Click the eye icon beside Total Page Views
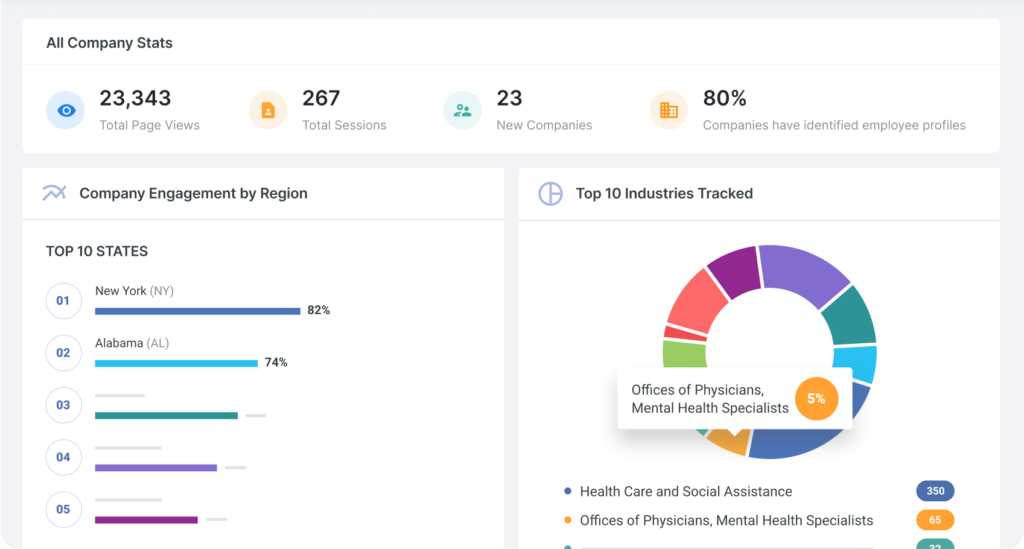Image resolution: width=1024 pixels, height=549 pixels. [x=66, y=110]
